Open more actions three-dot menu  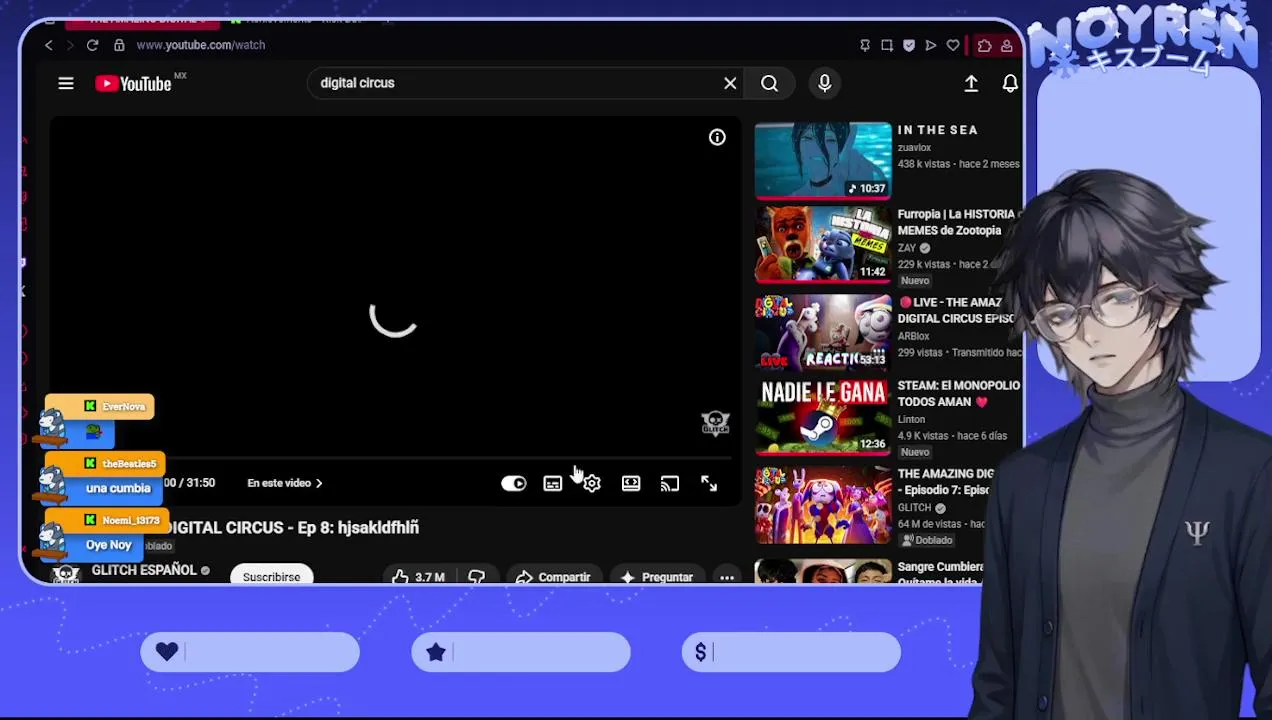tap(727, 577)
